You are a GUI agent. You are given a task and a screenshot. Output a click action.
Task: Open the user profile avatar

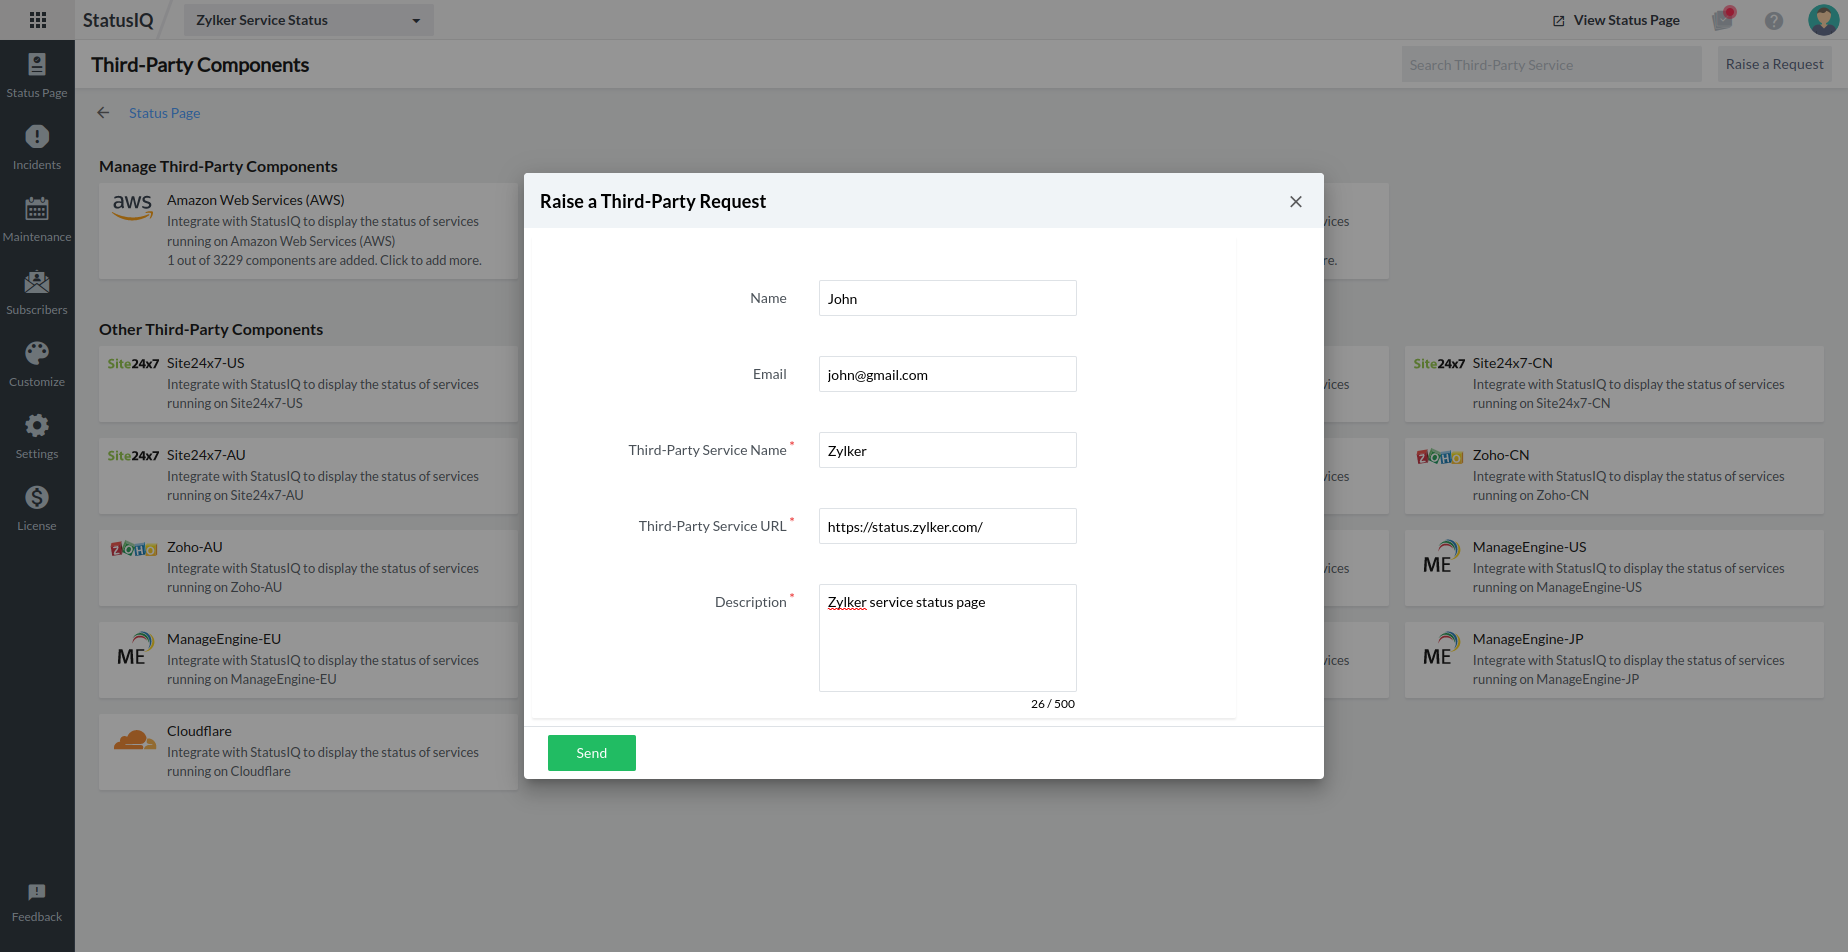(1824, 19)
